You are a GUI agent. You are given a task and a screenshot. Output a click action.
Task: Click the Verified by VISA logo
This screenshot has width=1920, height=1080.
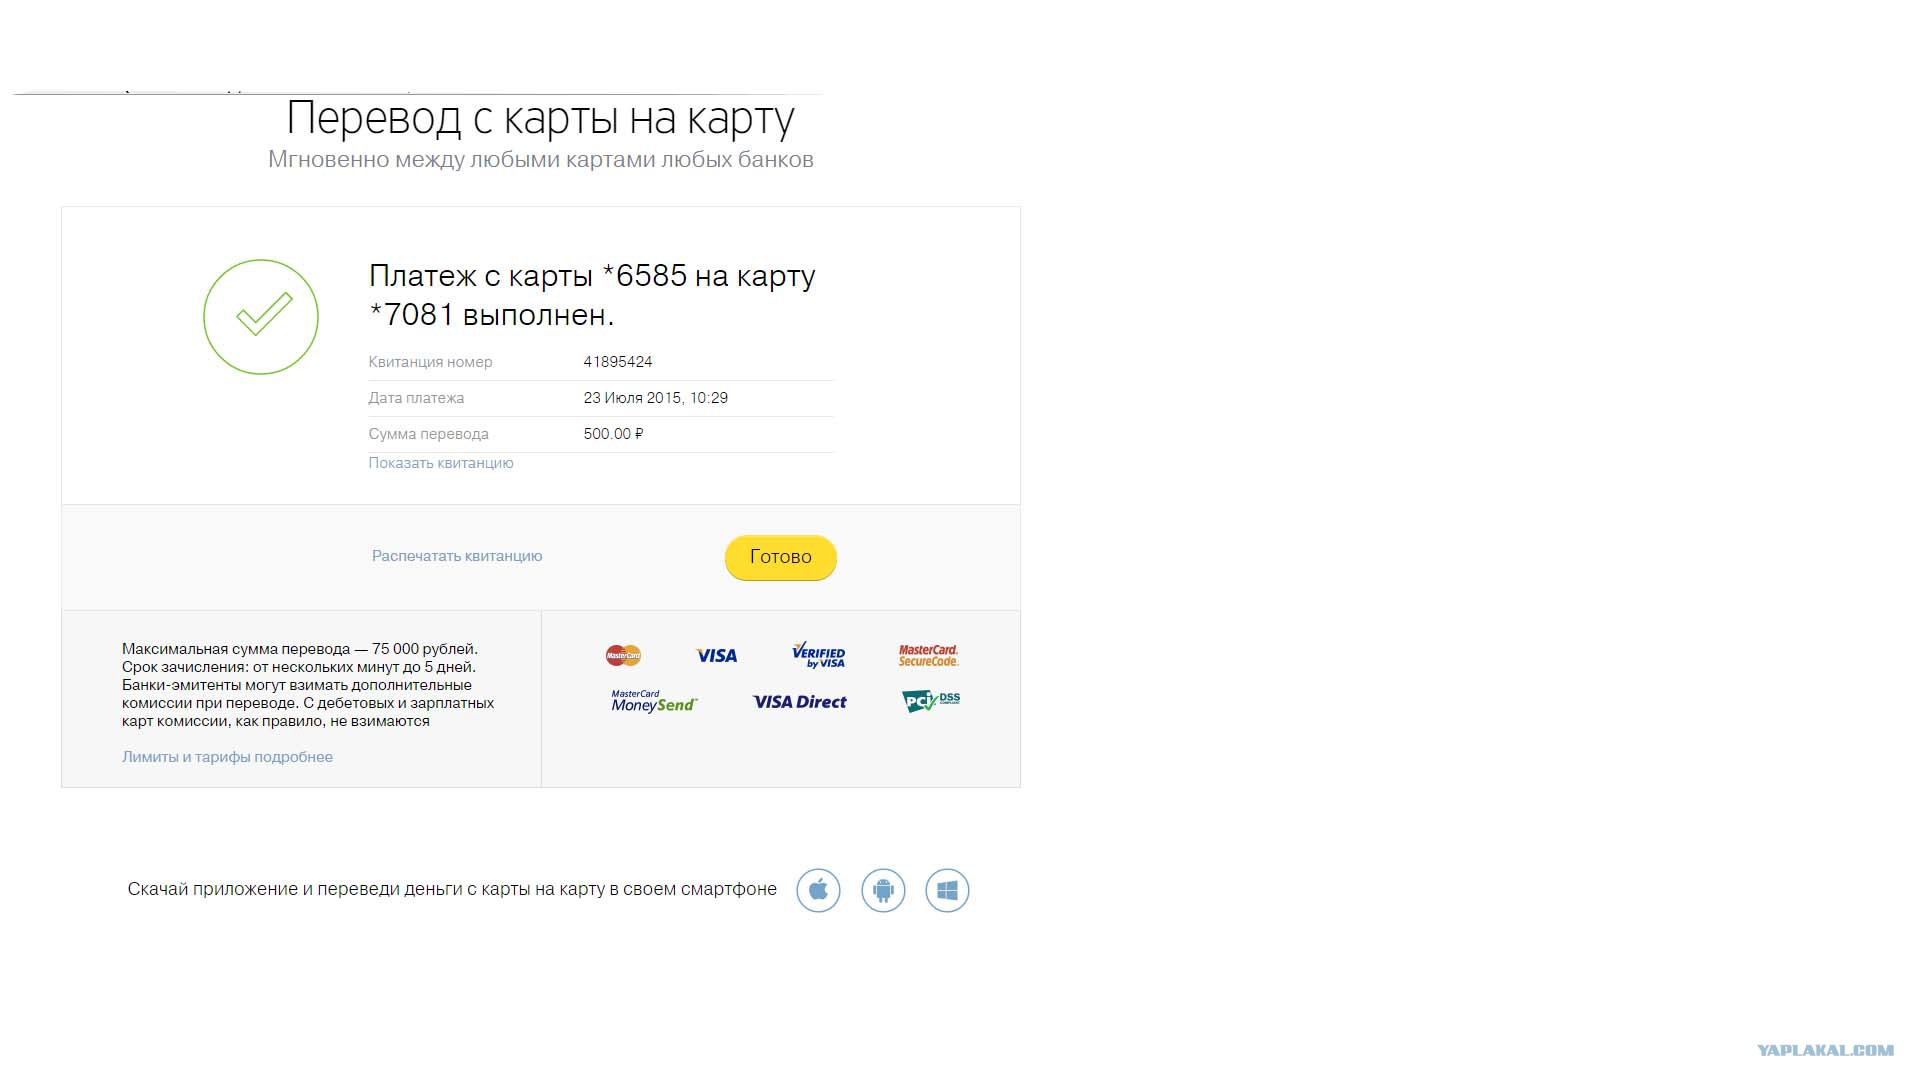tap(819, 655)
